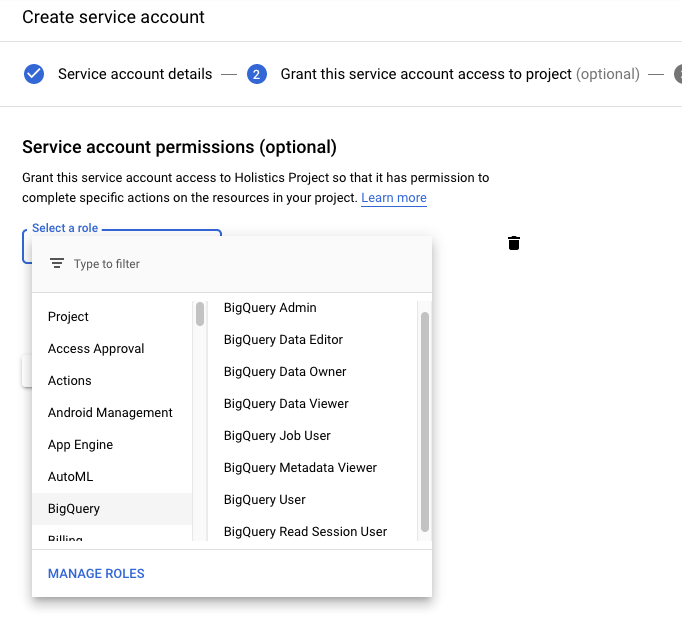This screenshot has height=617, width=682.
Task: Click the filter icon in search box
Action: click(x=57, y=264)
